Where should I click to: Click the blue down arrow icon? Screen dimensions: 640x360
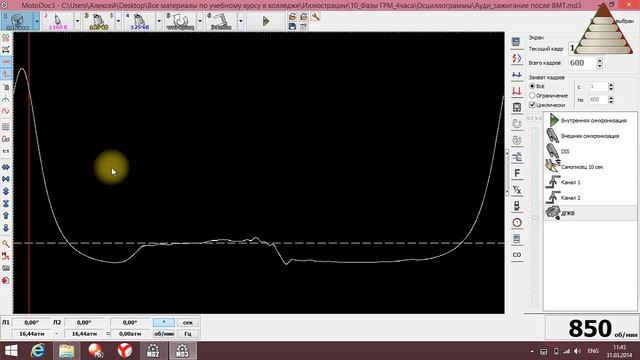(x=6, y=228)
